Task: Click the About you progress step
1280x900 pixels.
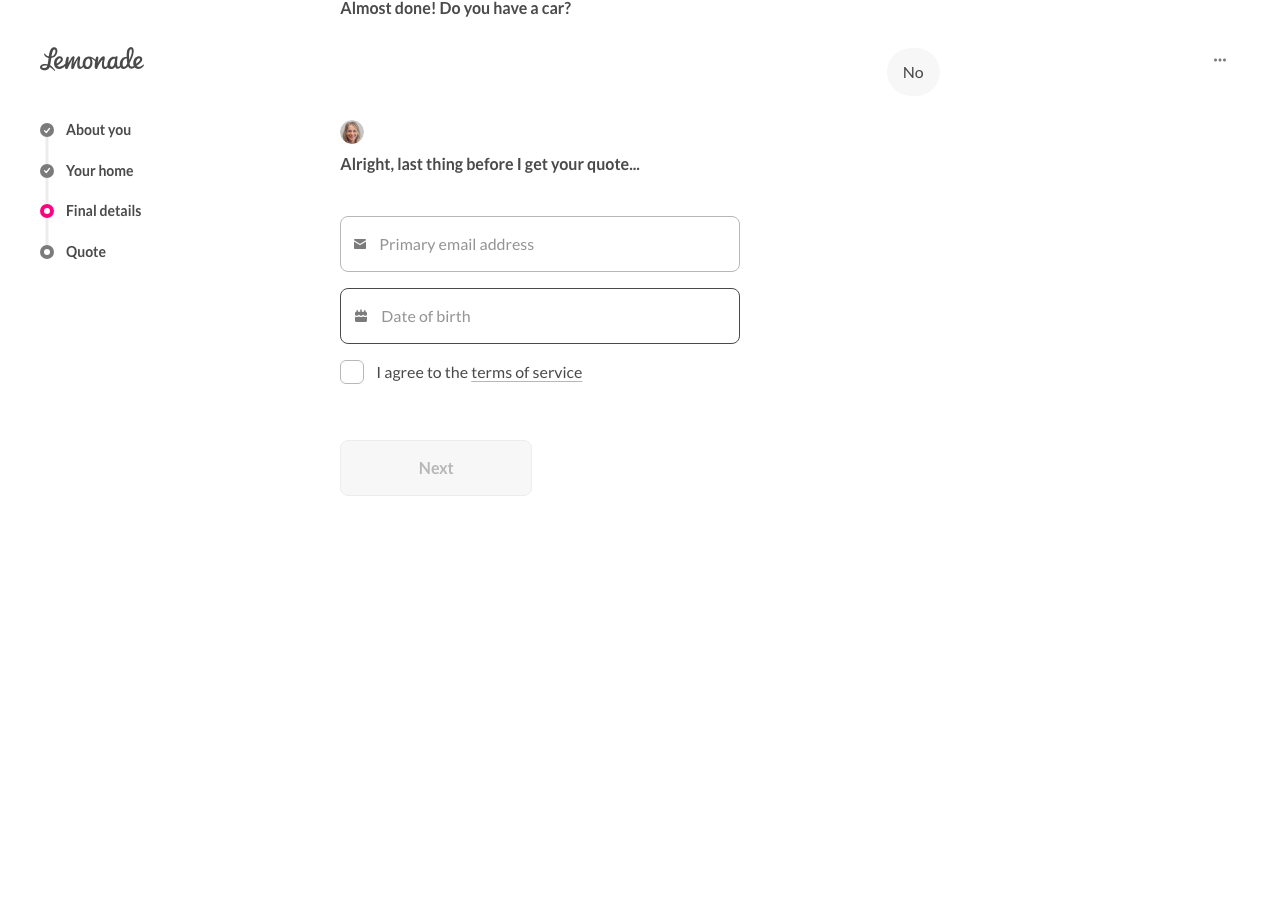Action: click(x=98, y=130)
